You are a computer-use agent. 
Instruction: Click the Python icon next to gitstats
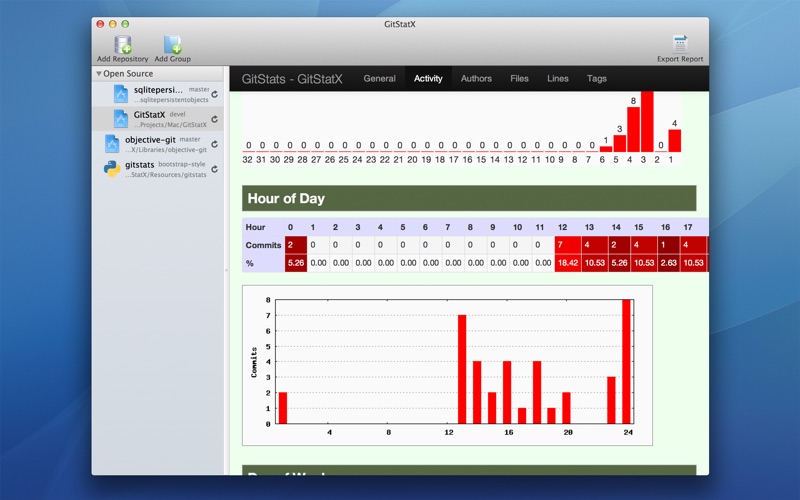(x=112, y=169)
